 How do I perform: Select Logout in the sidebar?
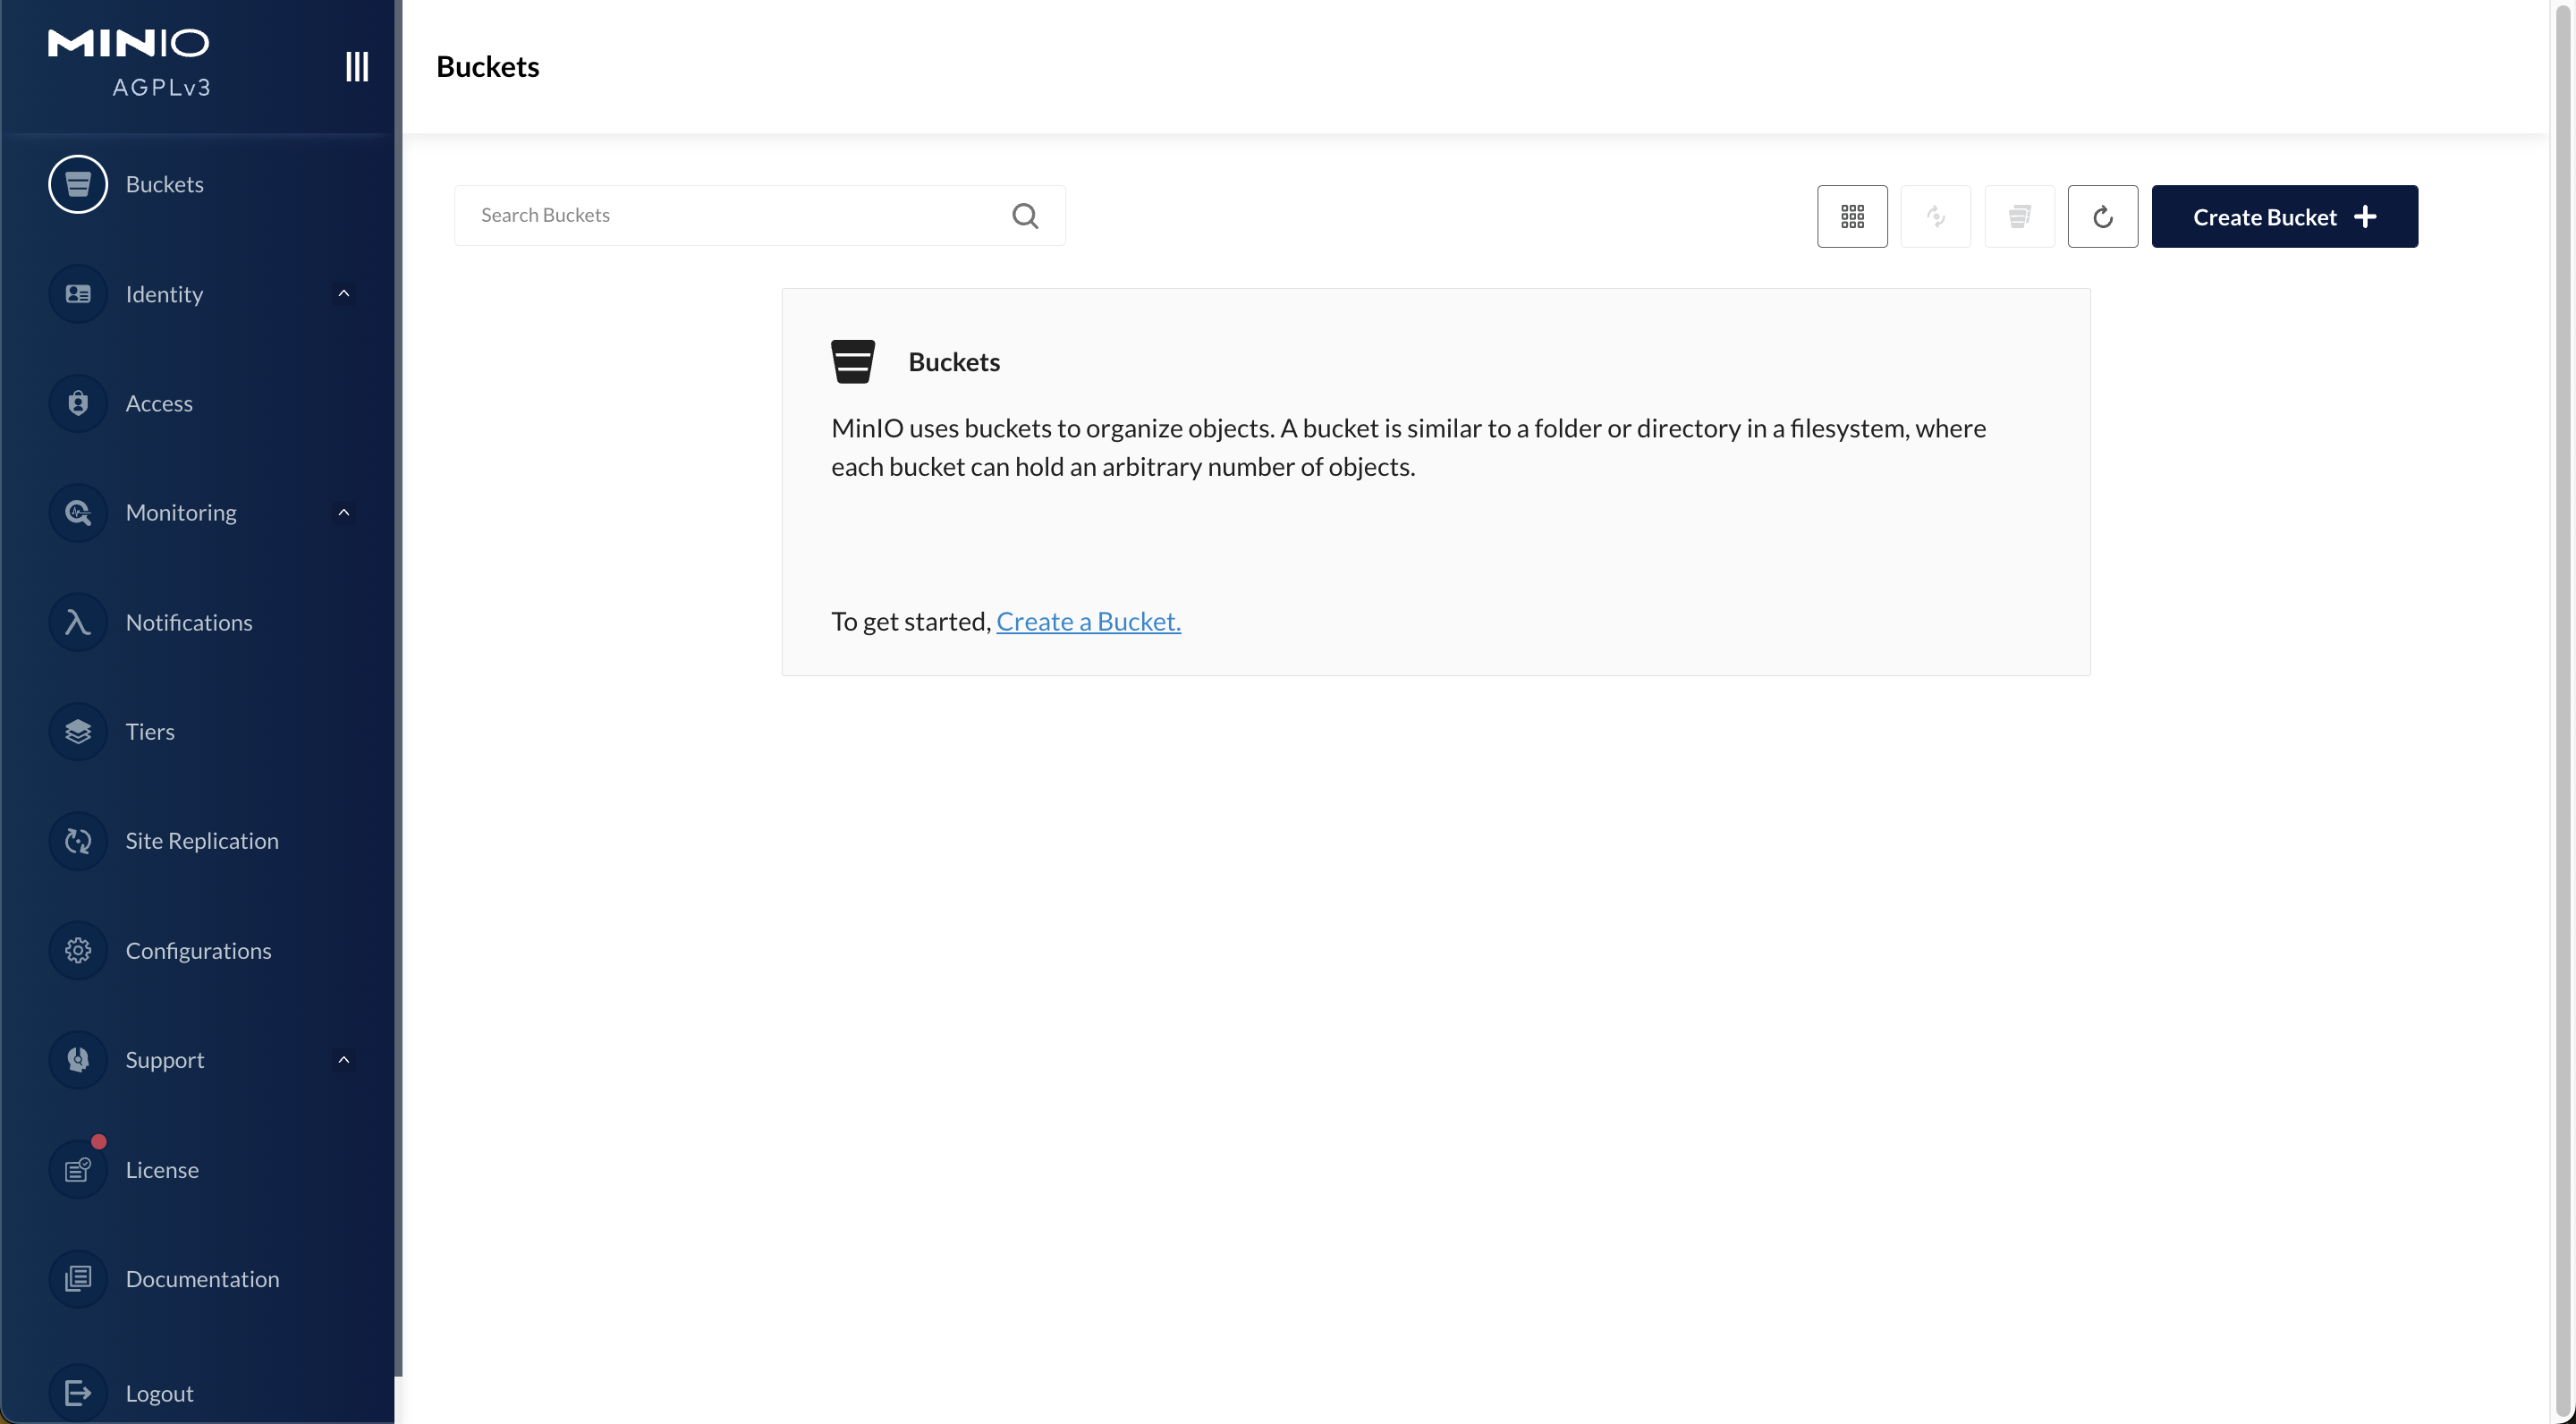point(159,1393)
